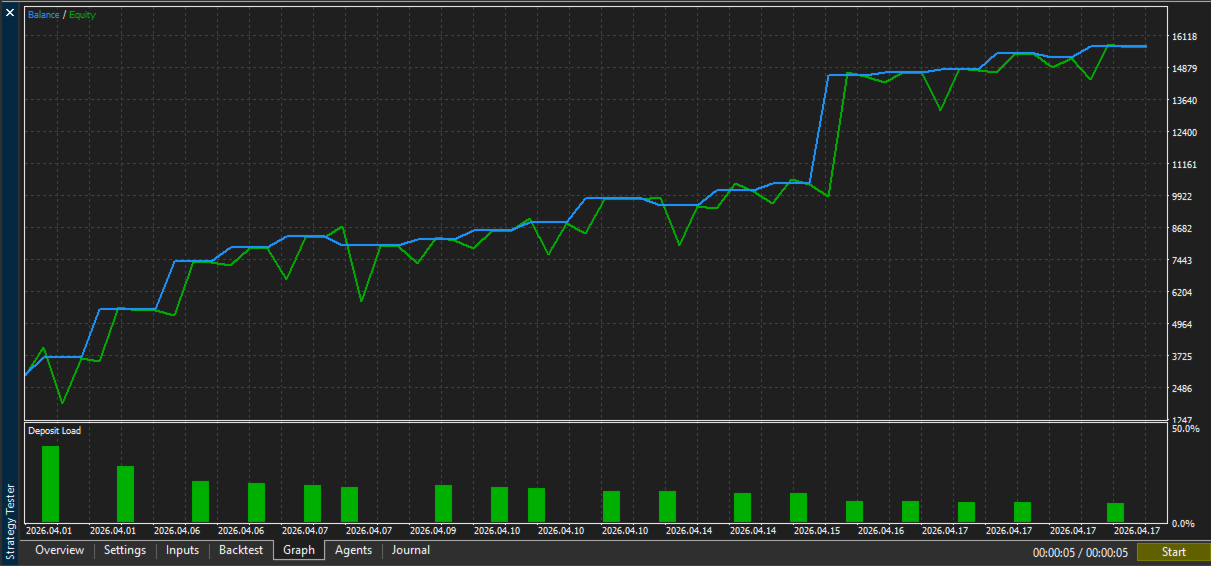Click the 16118 axis value
Image resolution: width=1211 pixels, height=566 pixels.
point(1185,37)
